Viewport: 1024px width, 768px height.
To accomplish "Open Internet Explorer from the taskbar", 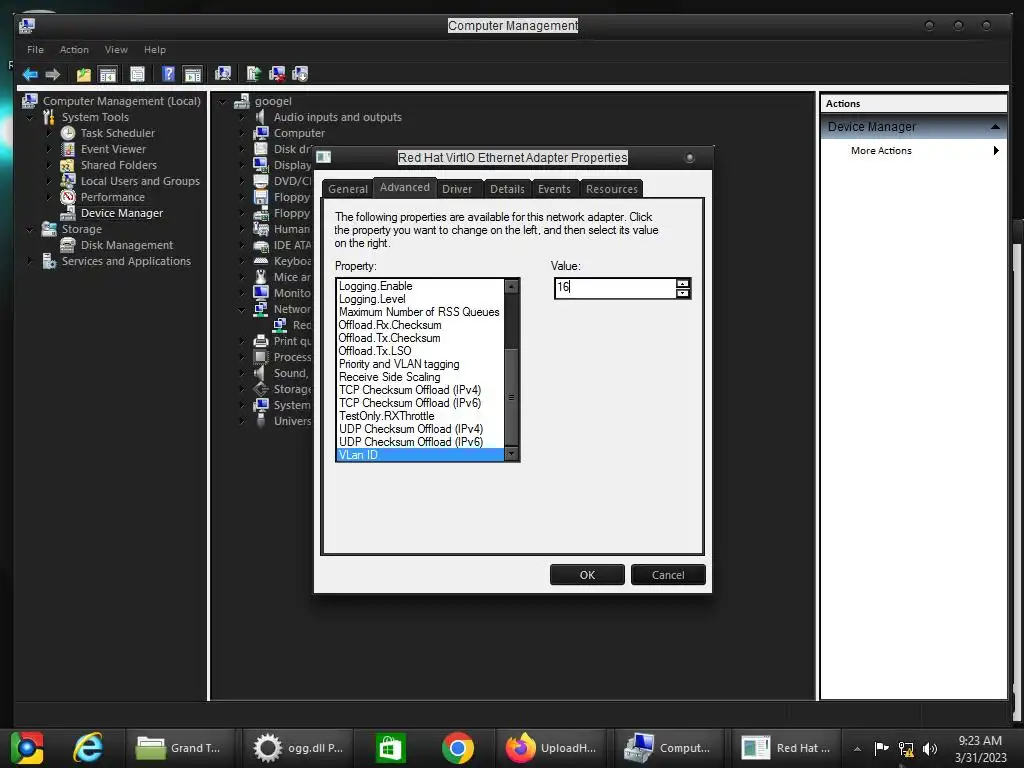I will pyautogui.click(x=88, y=747).
